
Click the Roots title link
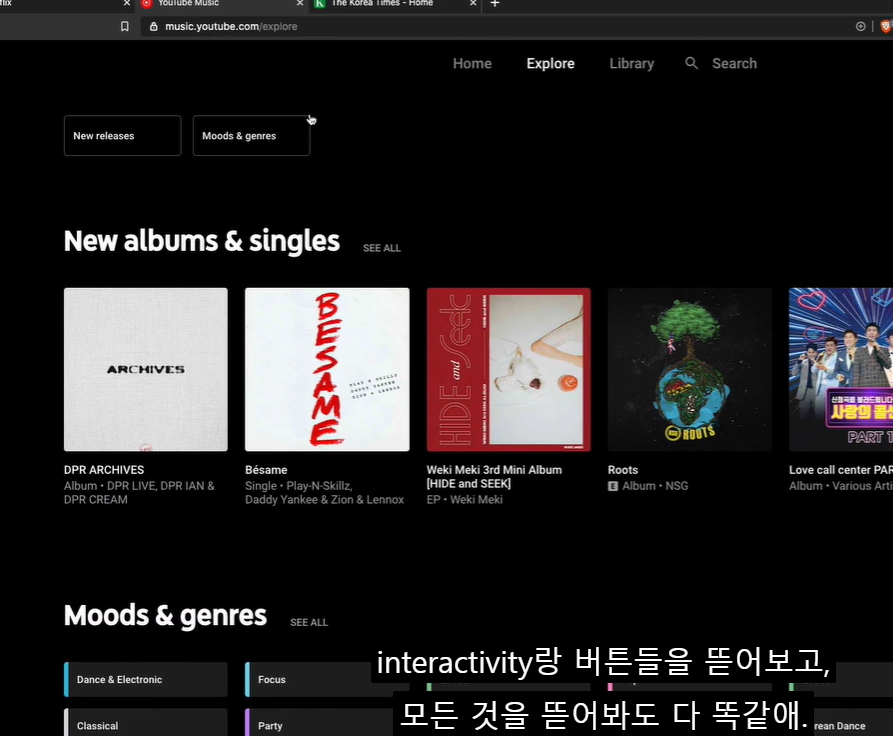(622, 470)
